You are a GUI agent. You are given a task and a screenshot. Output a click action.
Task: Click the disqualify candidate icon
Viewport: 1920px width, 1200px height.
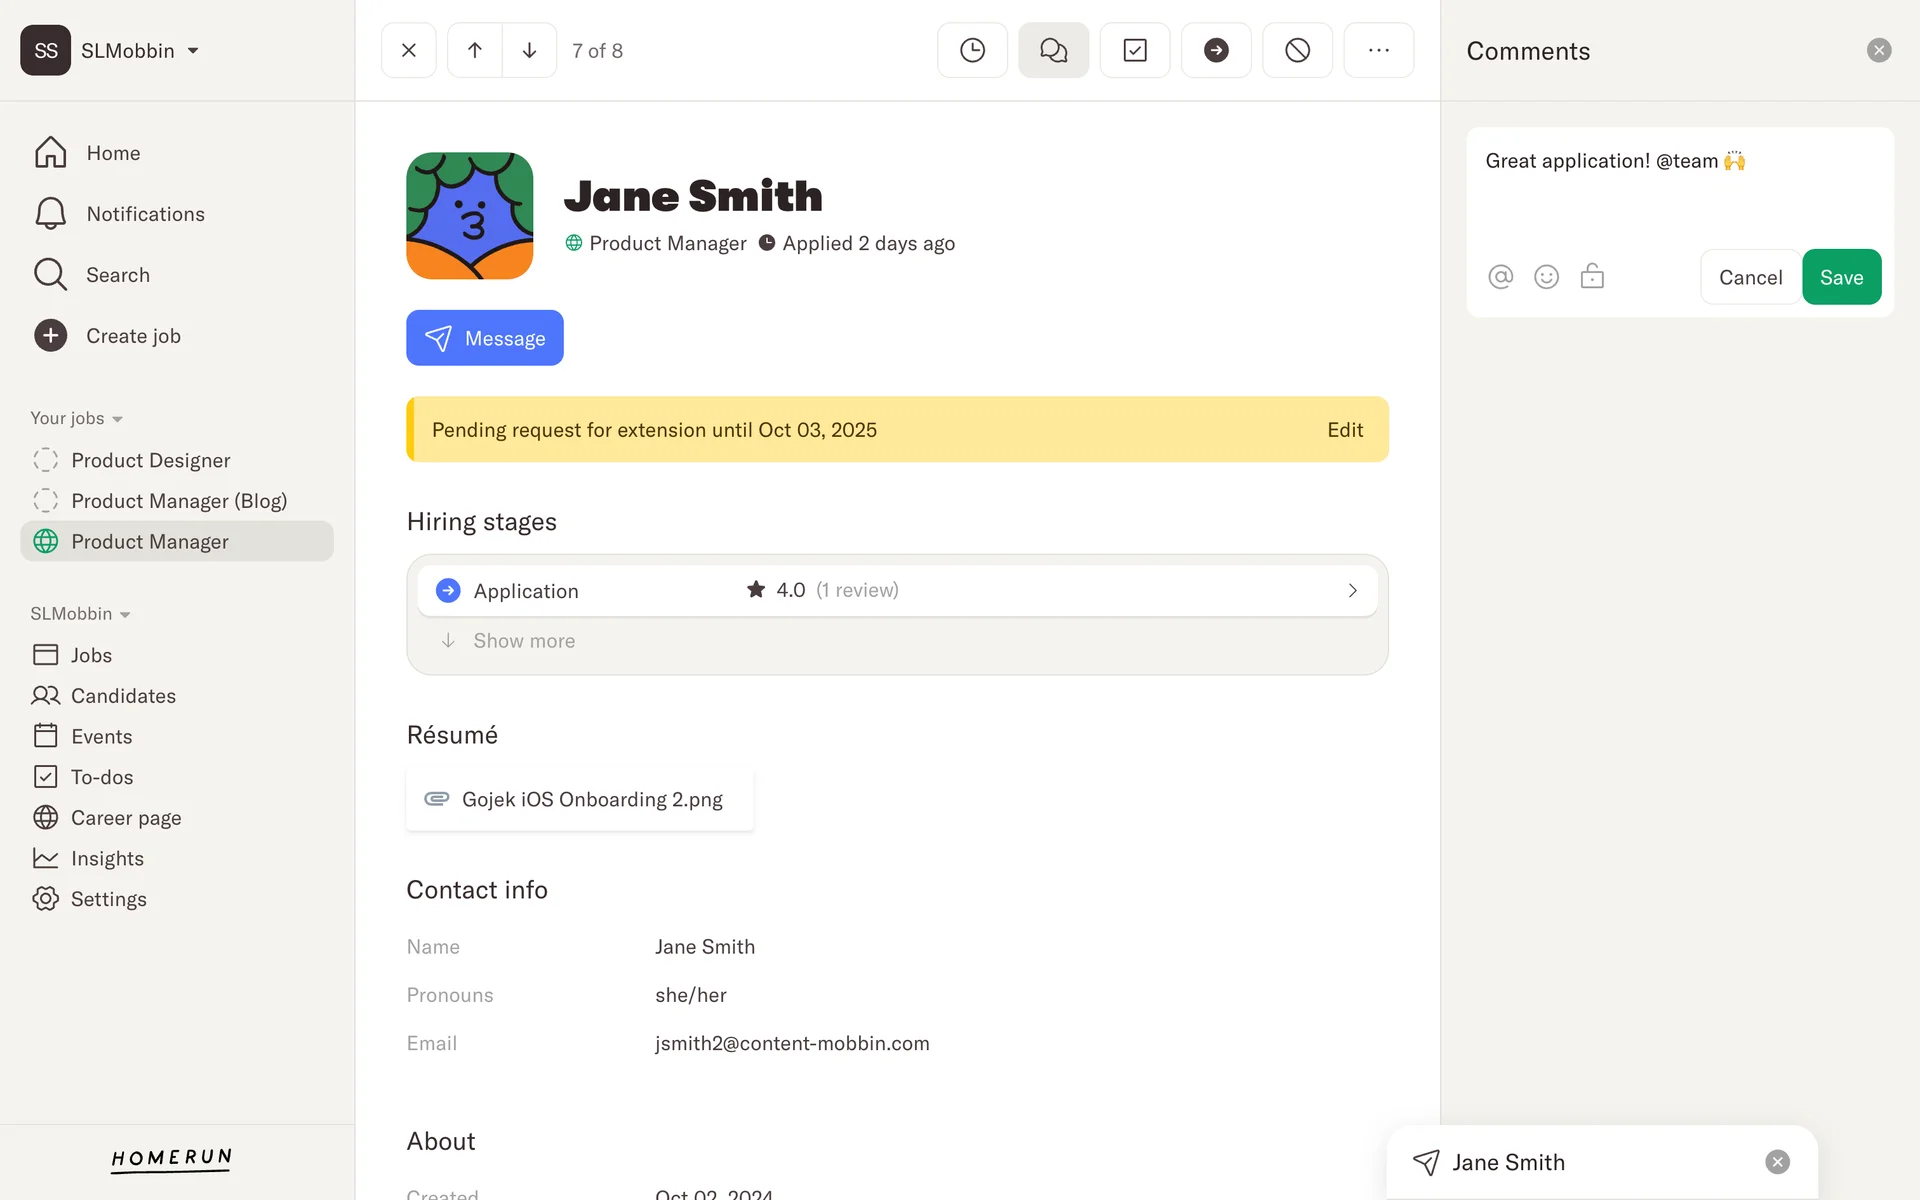1297,50
